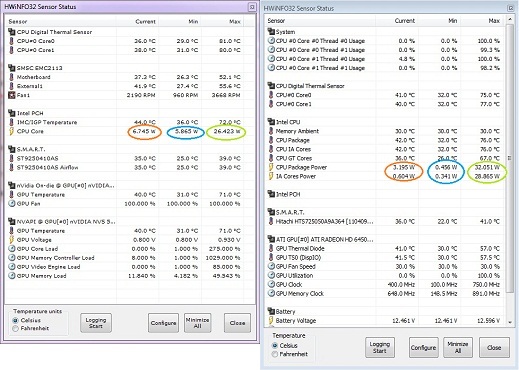This screenshot has width=519, height=370.
Task: Click CPU Digital Thermal Sensor group icon, left window
Action: point(11,32)
